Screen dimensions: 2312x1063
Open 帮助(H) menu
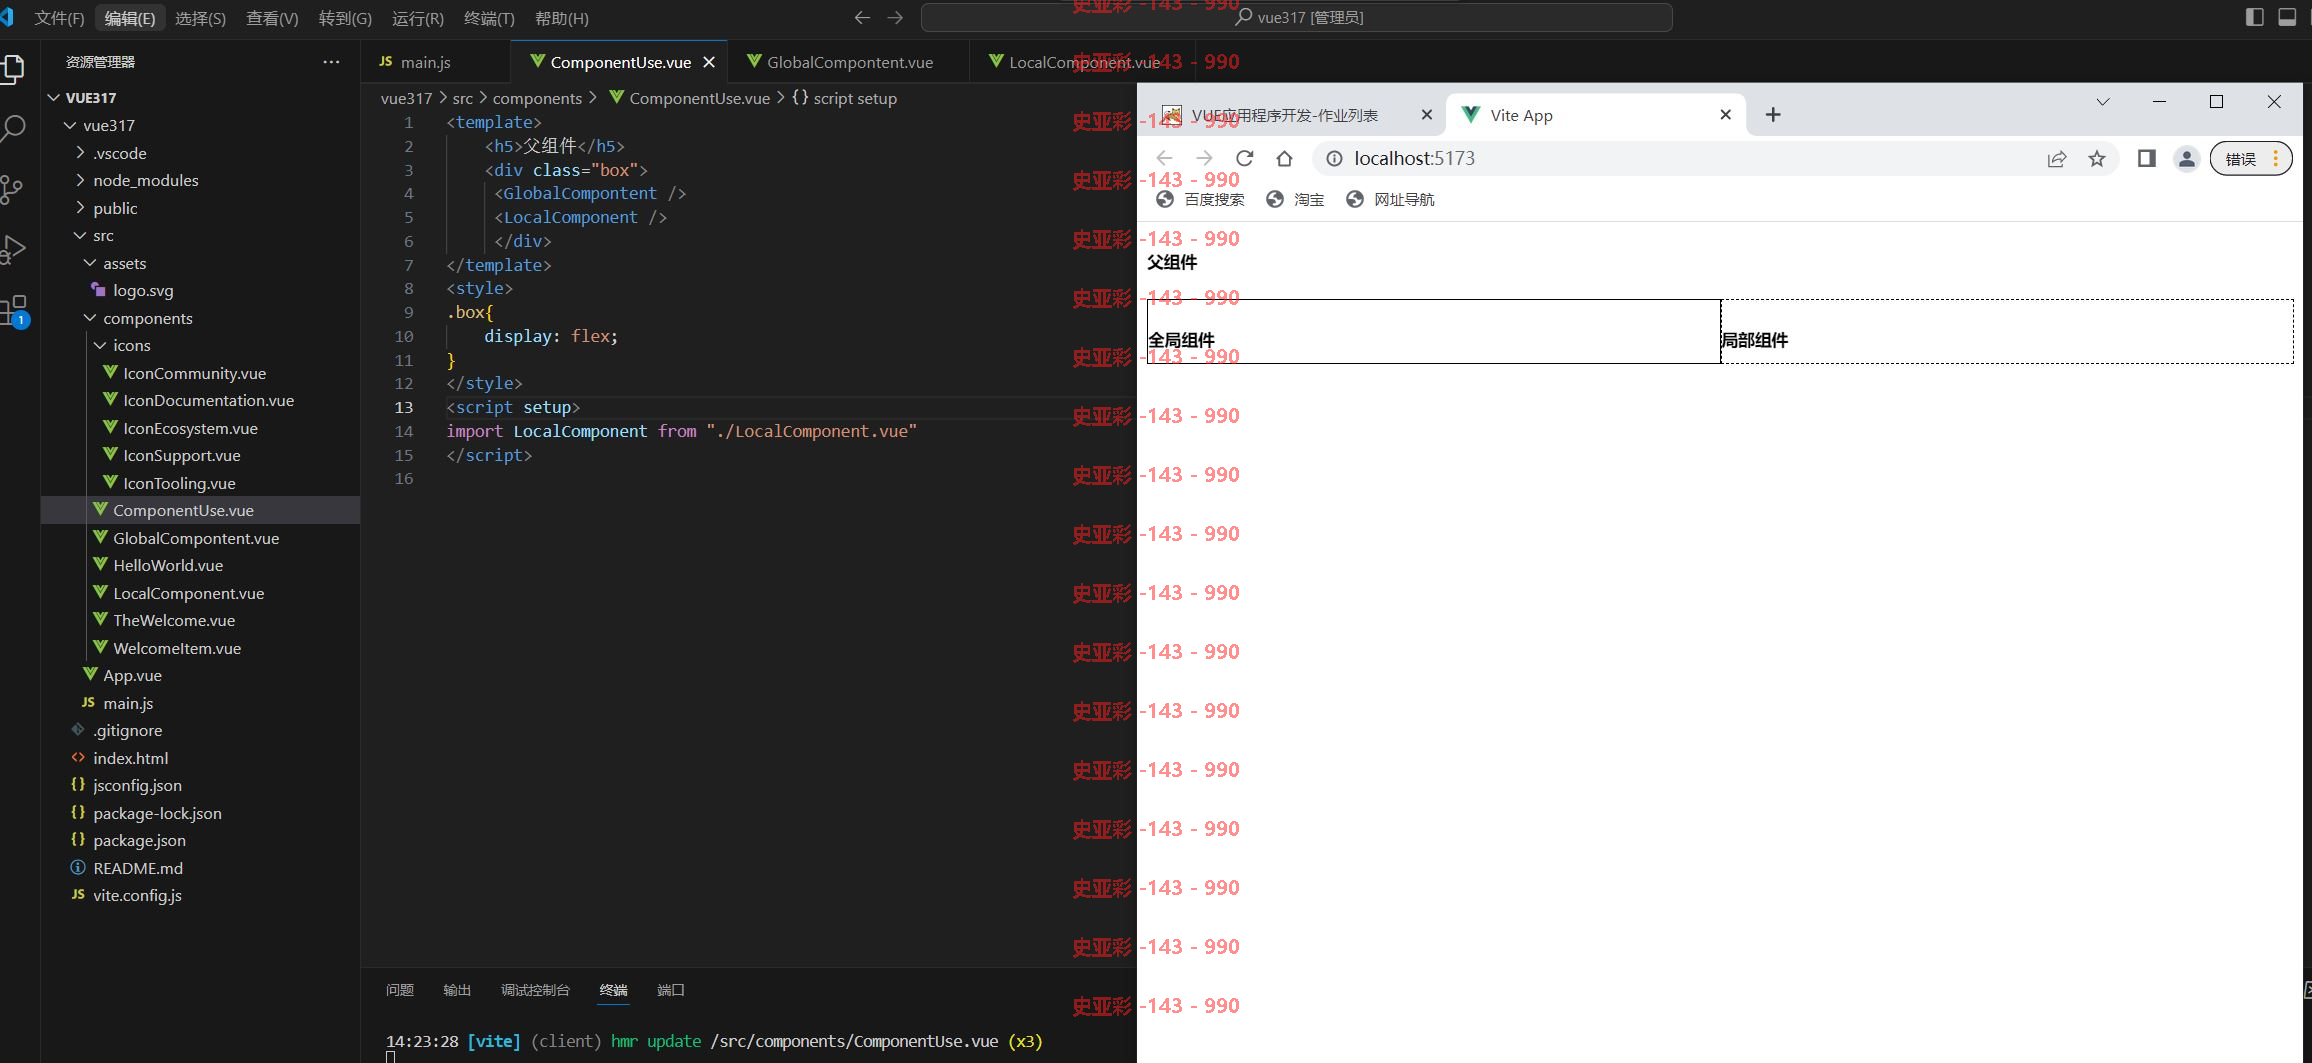(562, 18)
